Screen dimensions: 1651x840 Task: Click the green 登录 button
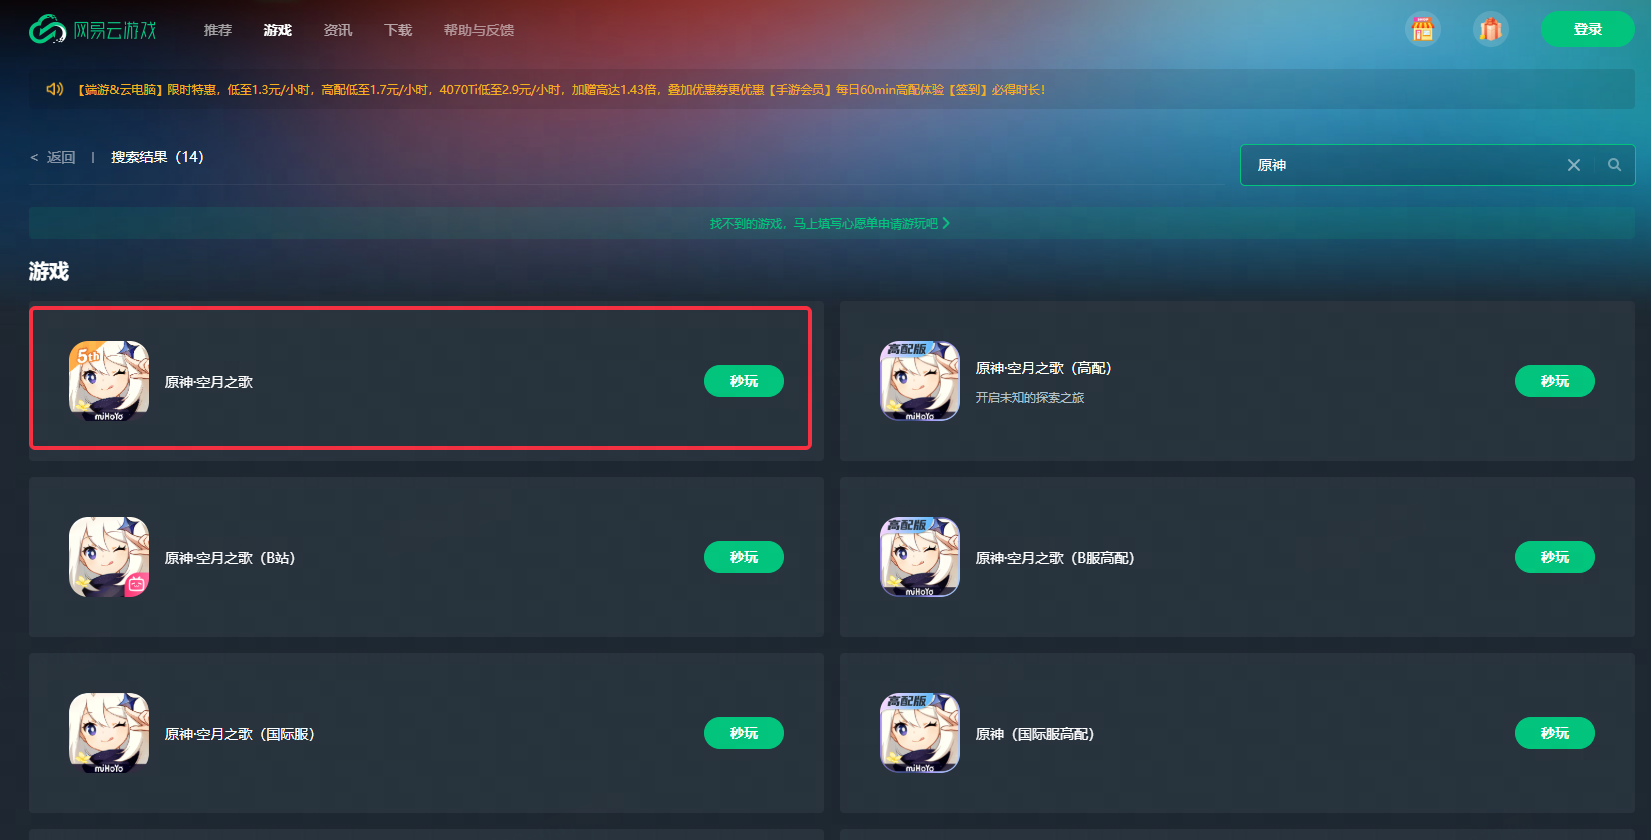pos(1588,29)
